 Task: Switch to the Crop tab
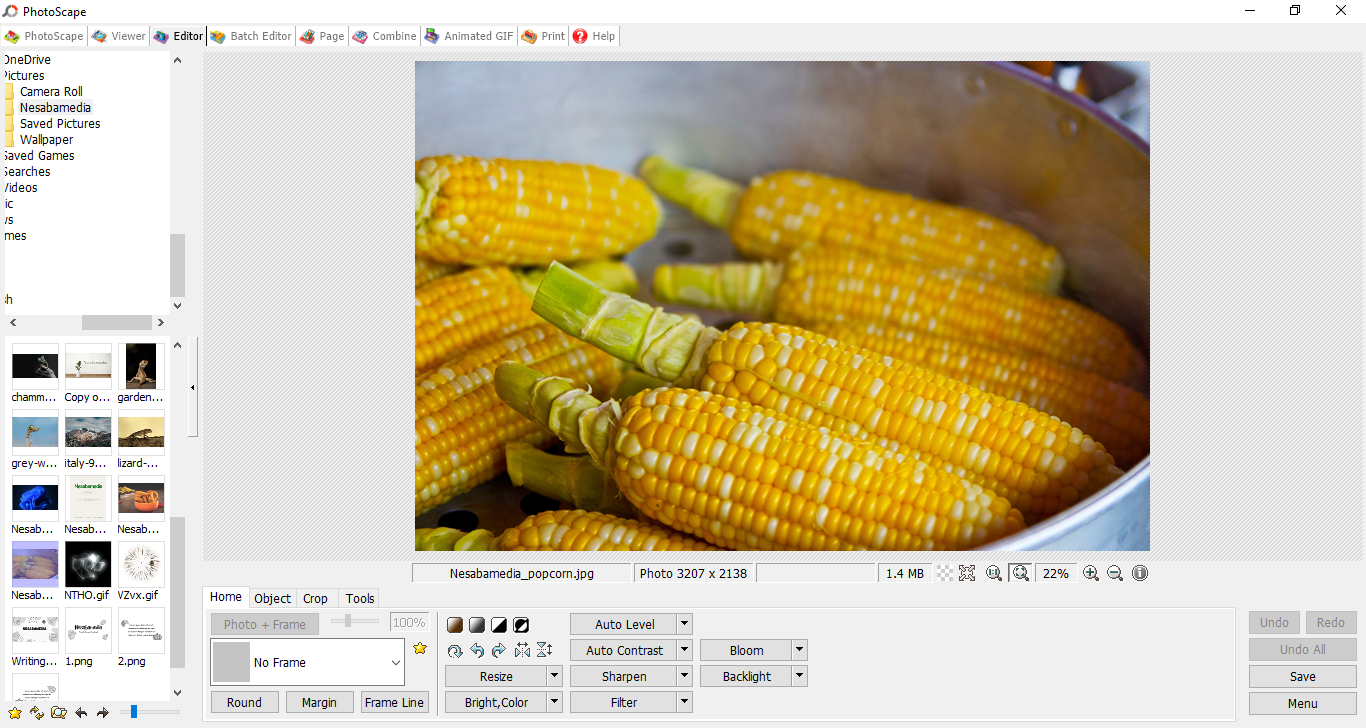pyautogui.click(x=316, y=598)
